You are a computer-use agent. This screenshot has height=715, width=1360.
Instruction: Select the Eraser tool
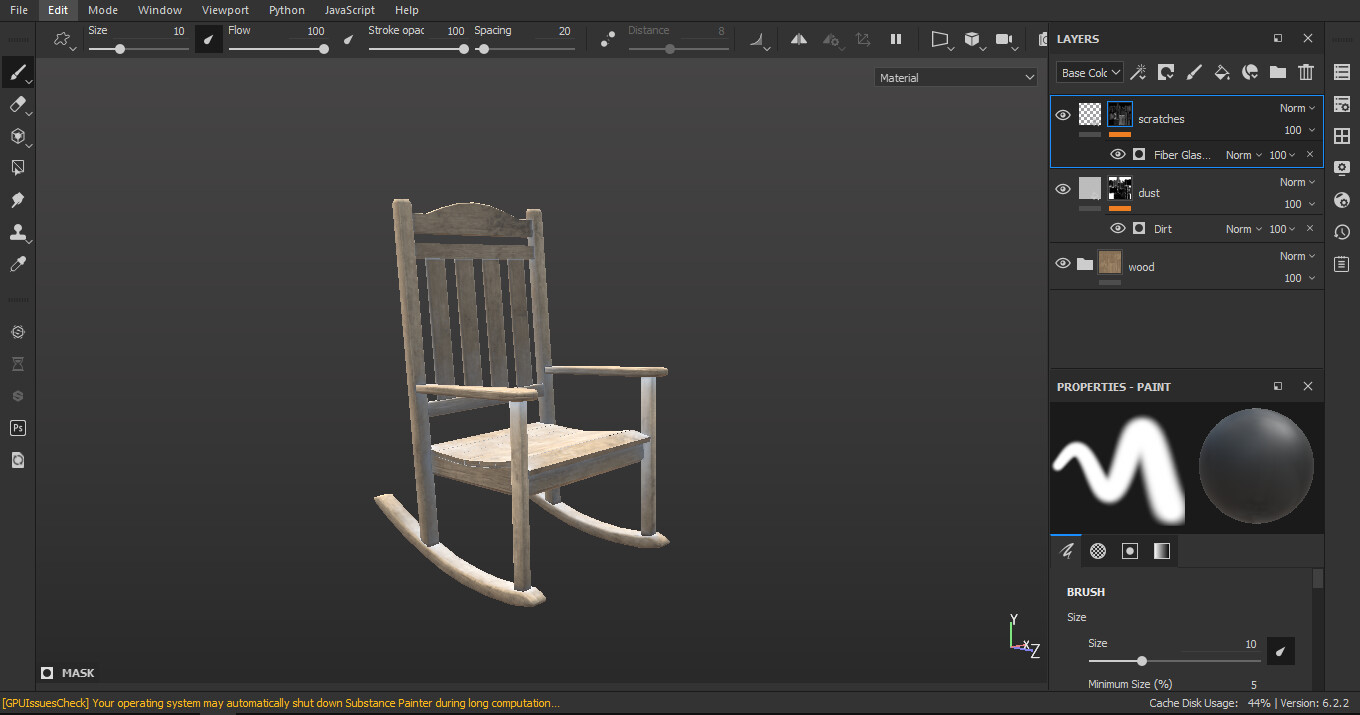(17, 105)
